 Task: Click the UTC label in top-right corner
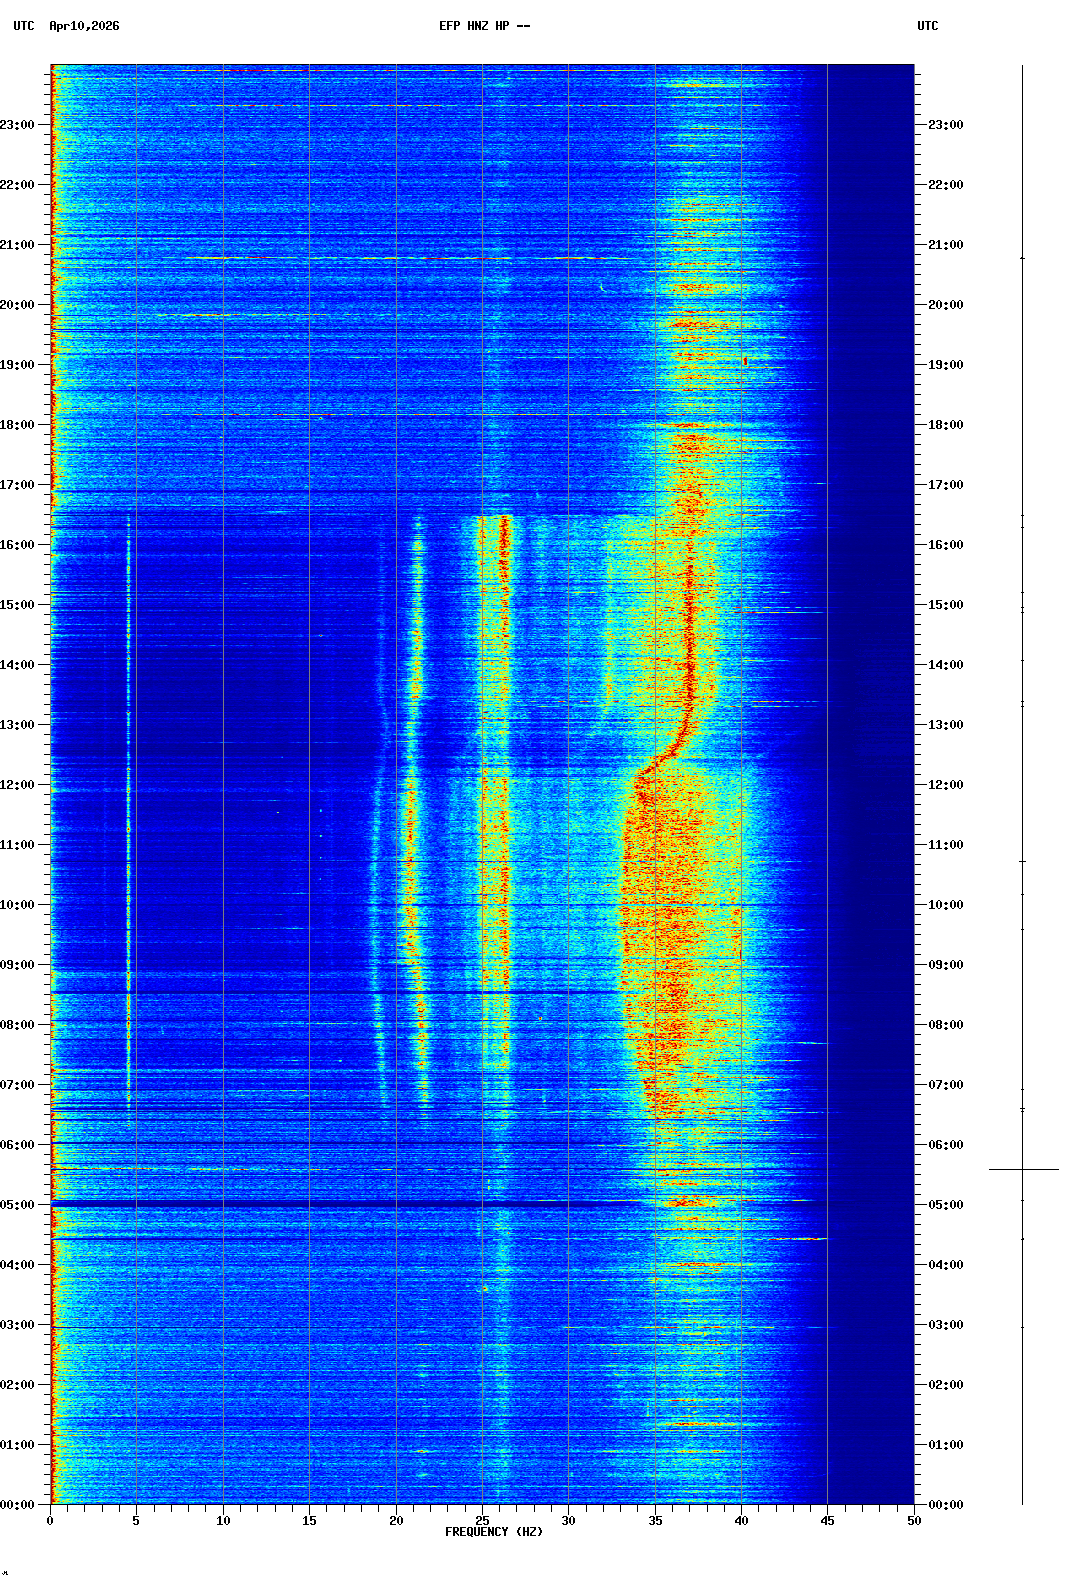pos(927,26)
